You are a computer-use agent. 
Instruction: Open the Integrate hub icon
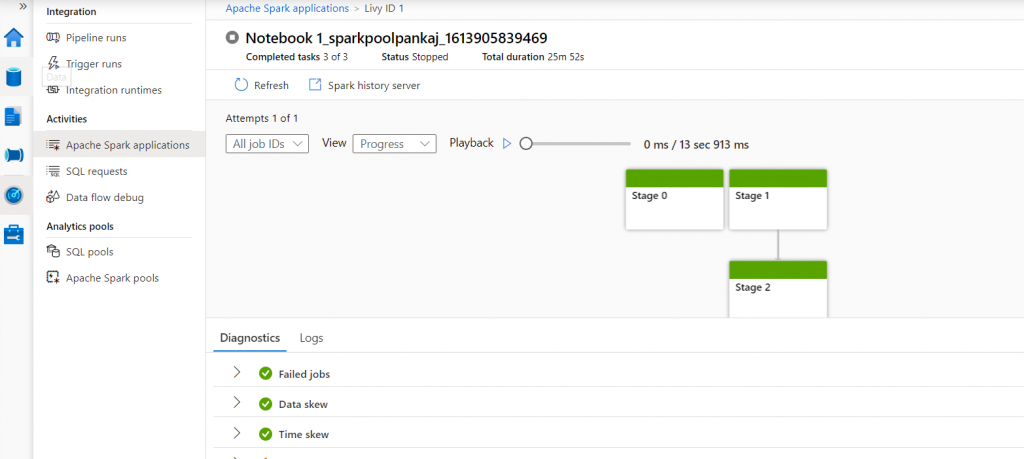(x=14, y=155)
